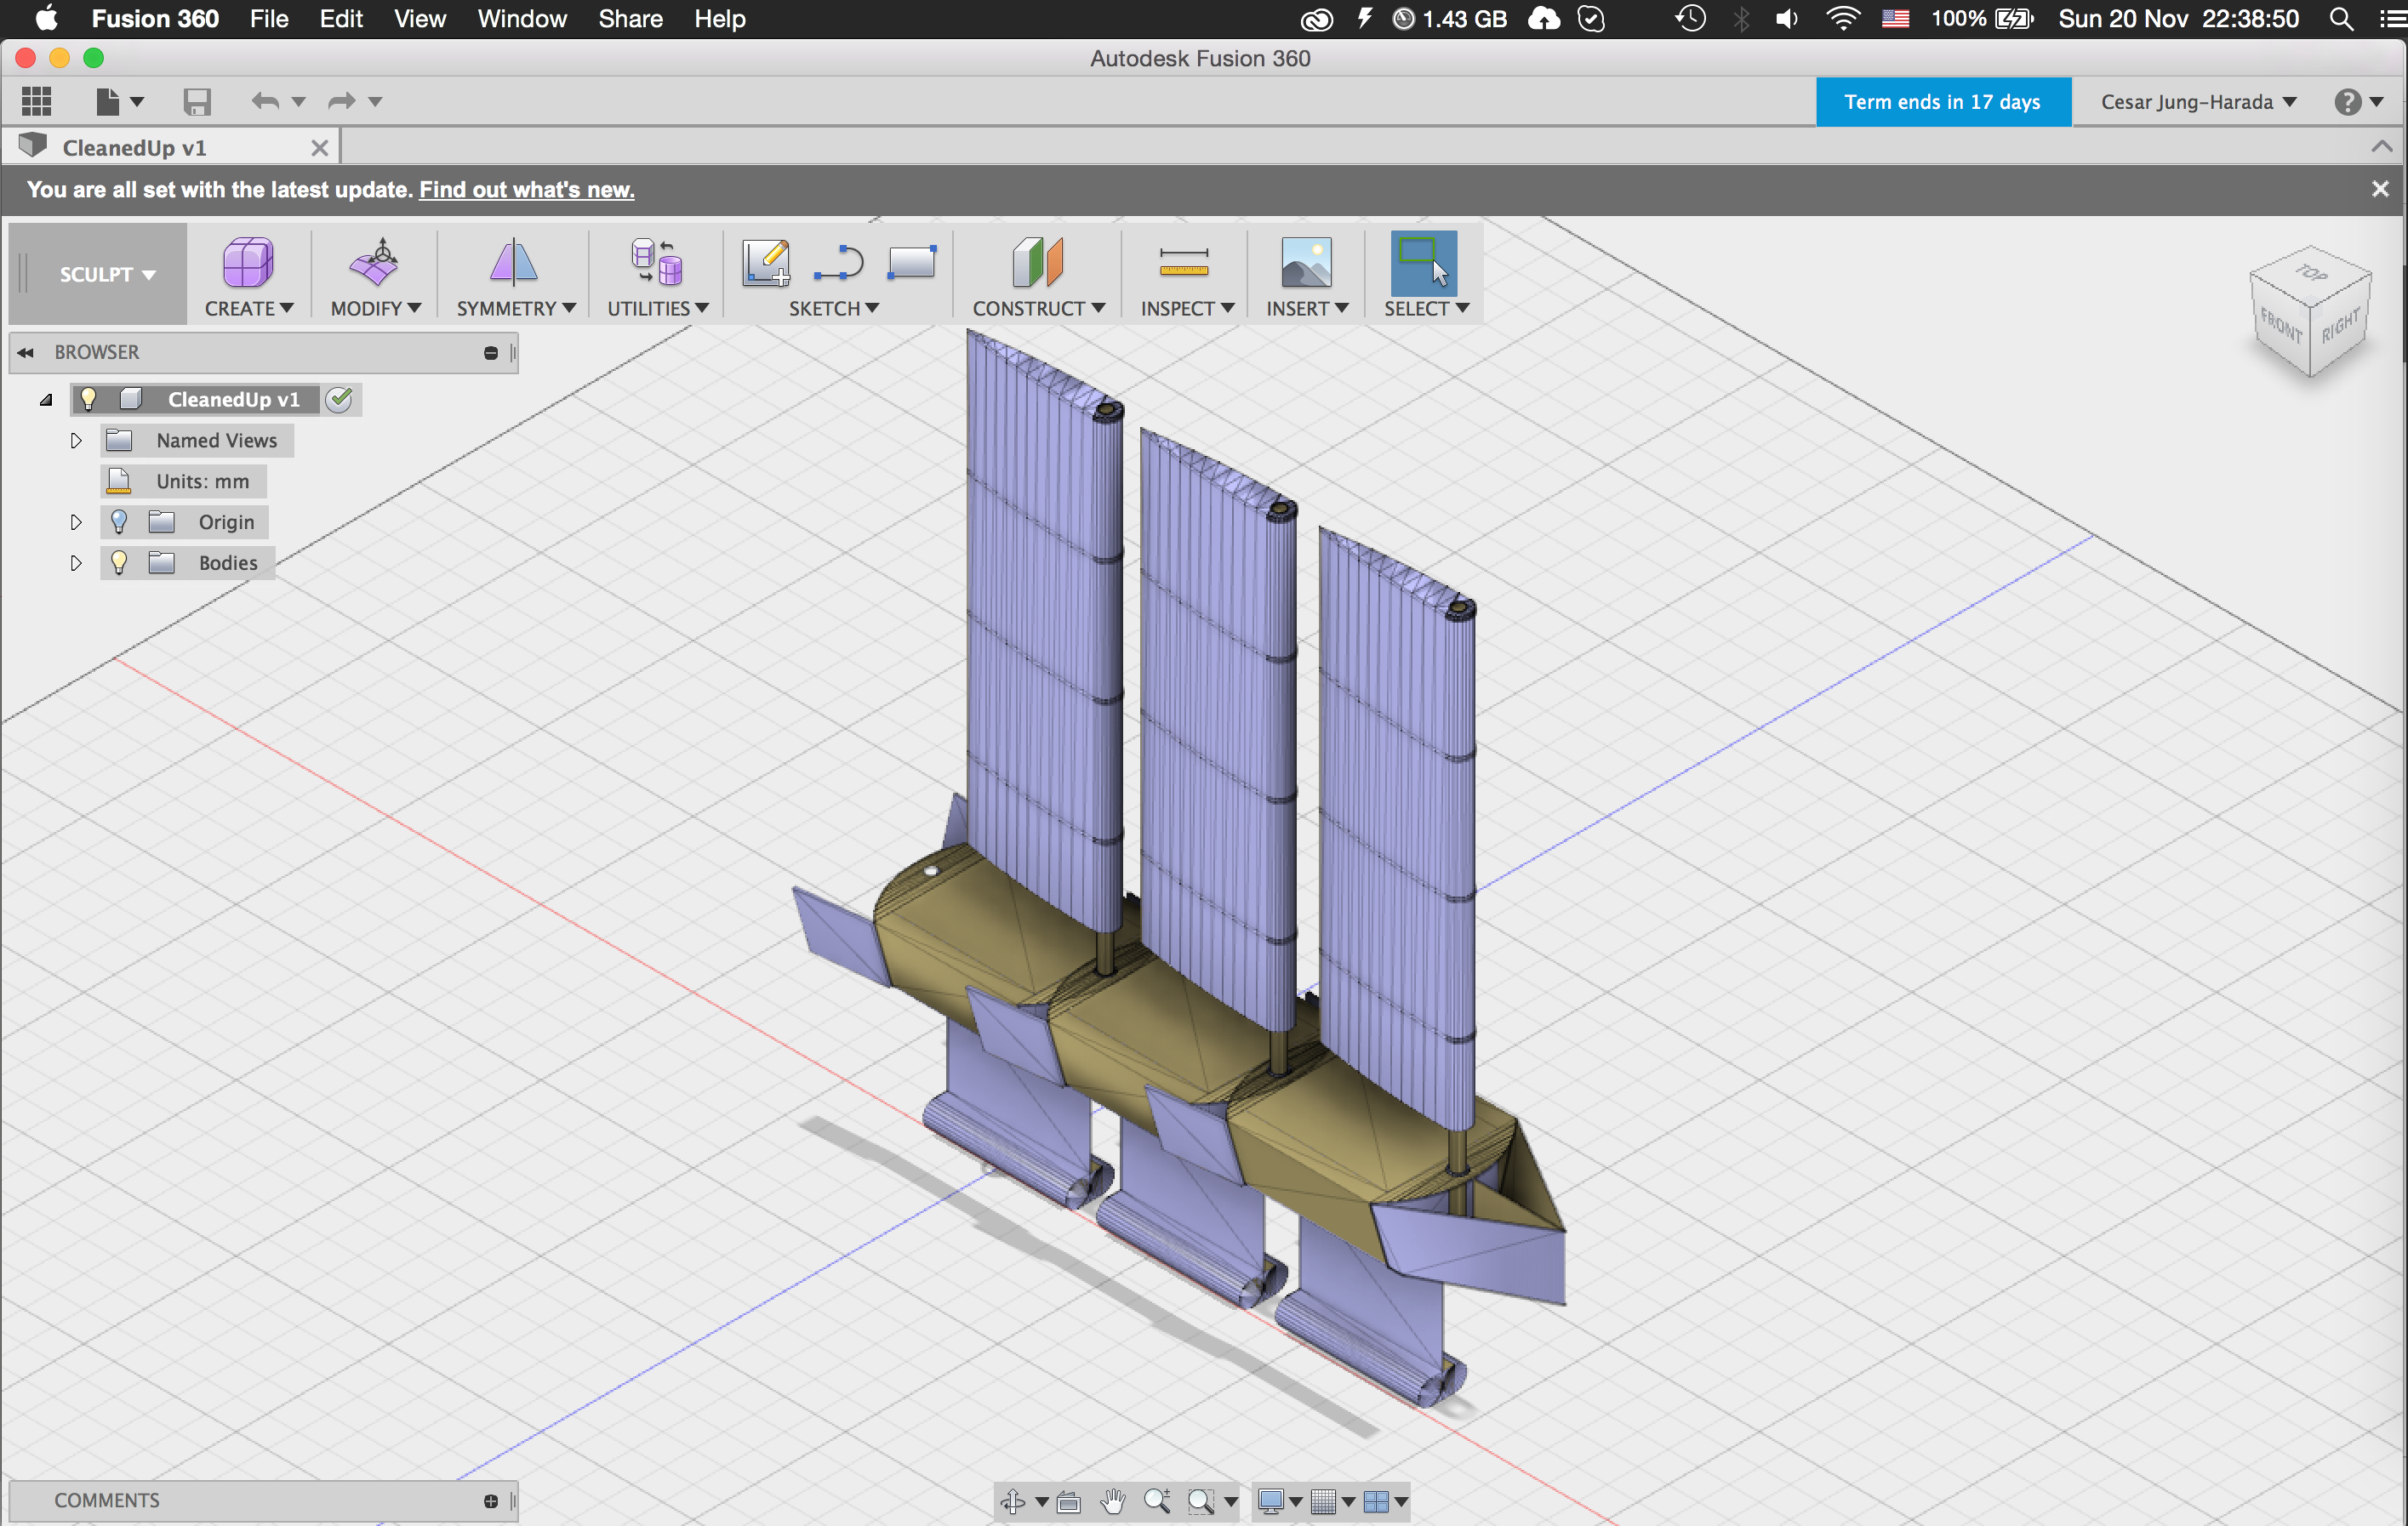The image size is (2408, 1526).
Task: Expand the Origin folder in browser
Action: [x=74, y=521]
